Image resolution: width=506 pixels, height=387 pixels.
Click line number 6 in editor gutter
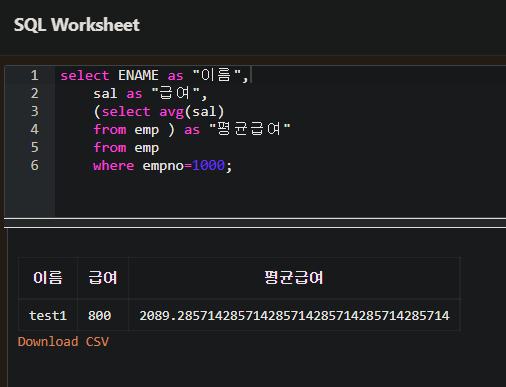coord(35,165)
